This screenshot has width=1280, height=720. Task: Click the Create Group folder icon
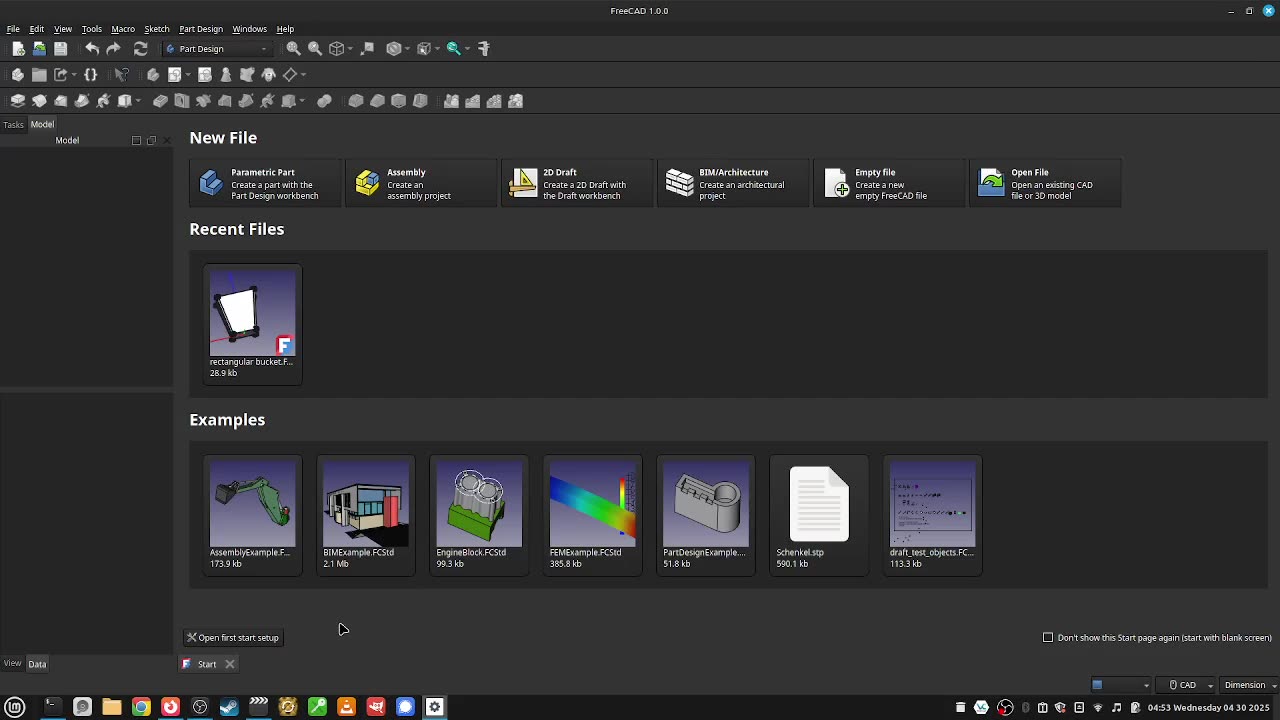[x=39, y=75]
